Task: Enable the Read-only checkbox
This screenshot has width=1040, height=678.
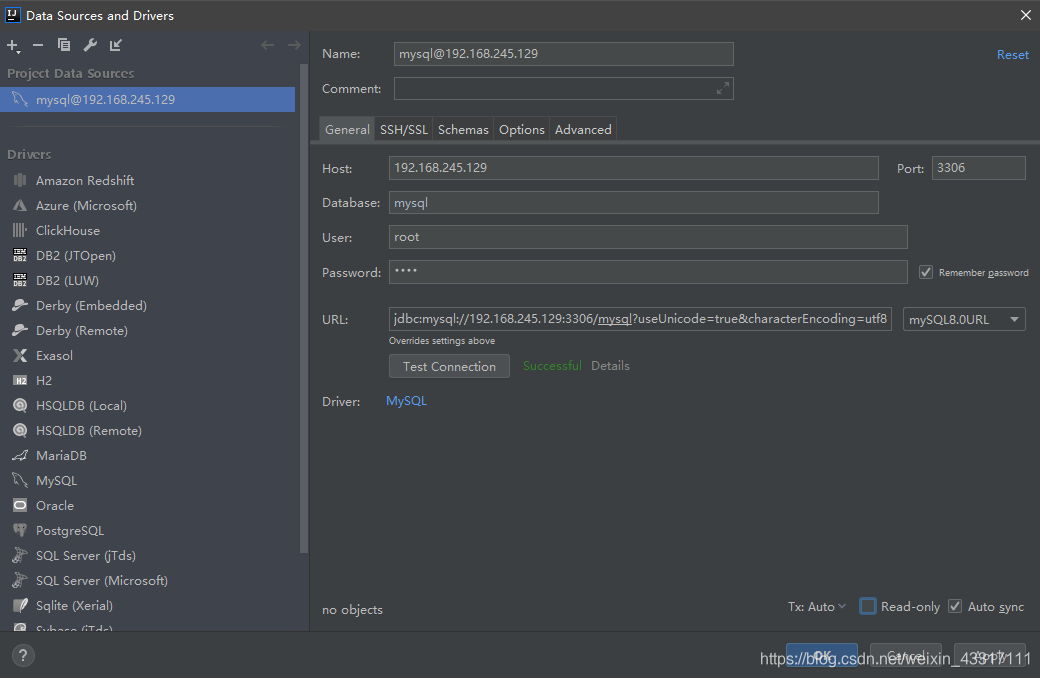Action: tap(868, 606)
